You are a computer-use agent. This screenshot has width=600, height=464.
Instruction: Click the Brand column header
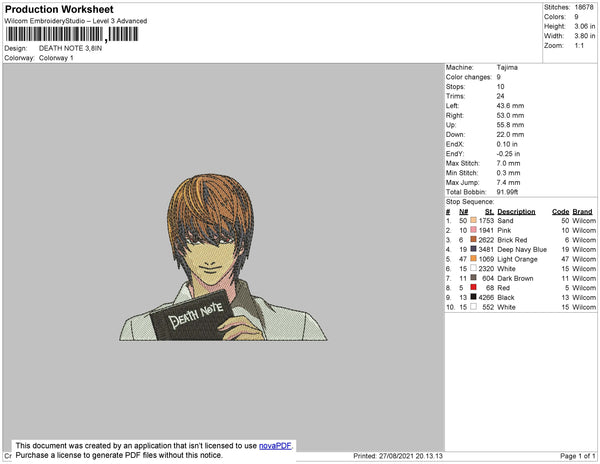coord(582,212)
